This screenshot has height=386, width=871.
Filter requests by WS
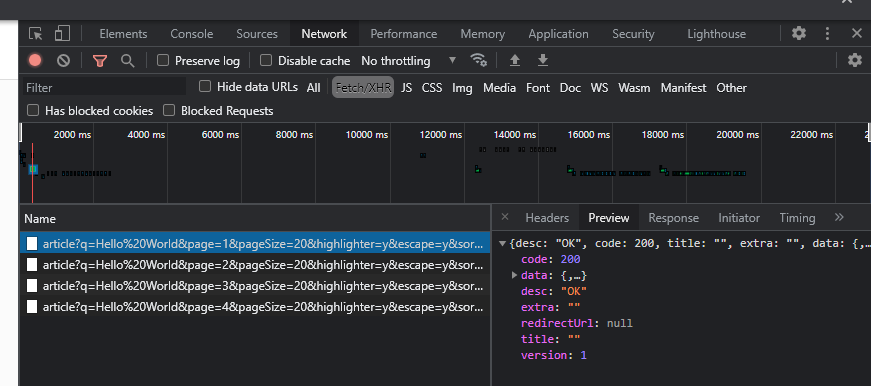(x=599, y=88)
